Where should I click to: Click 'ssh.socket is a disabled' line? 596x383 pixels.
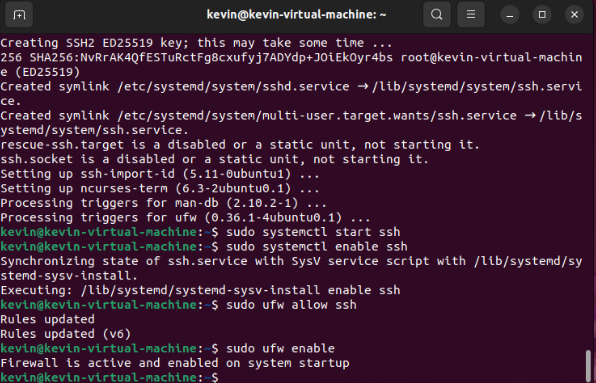pos(214,159)
